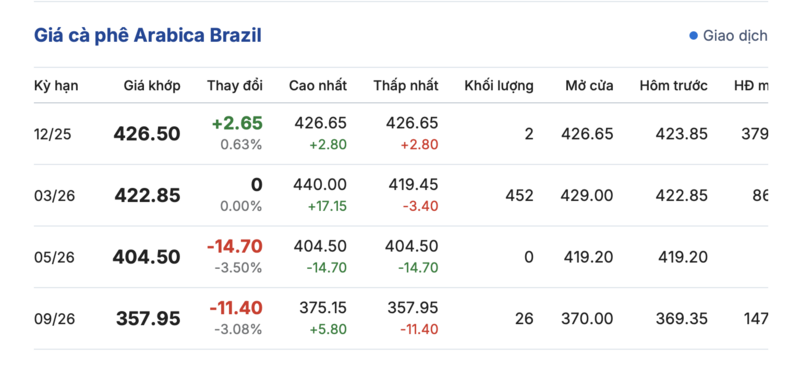This screenshot has height=380, width=800.
Task: Select the 05/26 contract term
Action: point(54,257)
